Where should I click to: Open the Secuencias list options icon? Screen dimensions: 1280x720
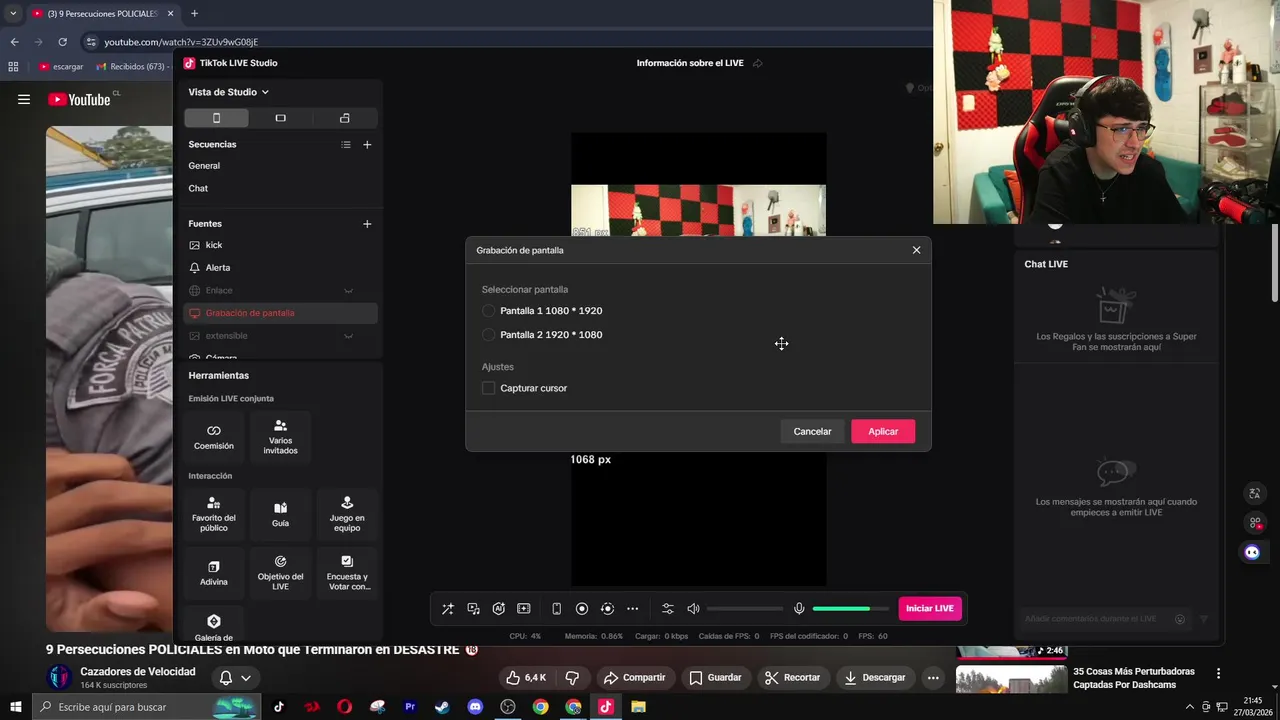point(346,144)
